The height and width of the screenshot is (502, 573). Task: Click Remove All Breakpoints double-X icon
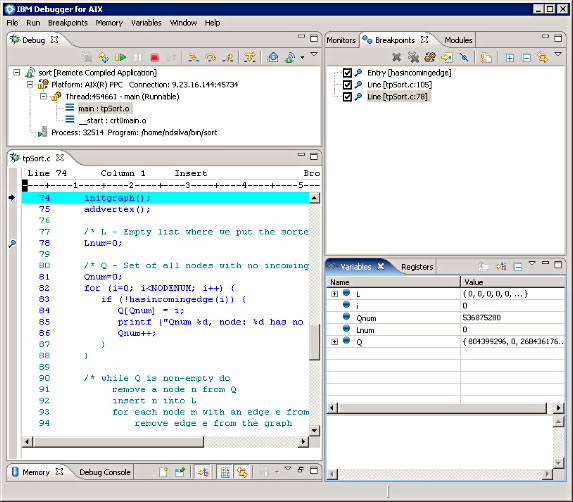[x=413, y=57]
